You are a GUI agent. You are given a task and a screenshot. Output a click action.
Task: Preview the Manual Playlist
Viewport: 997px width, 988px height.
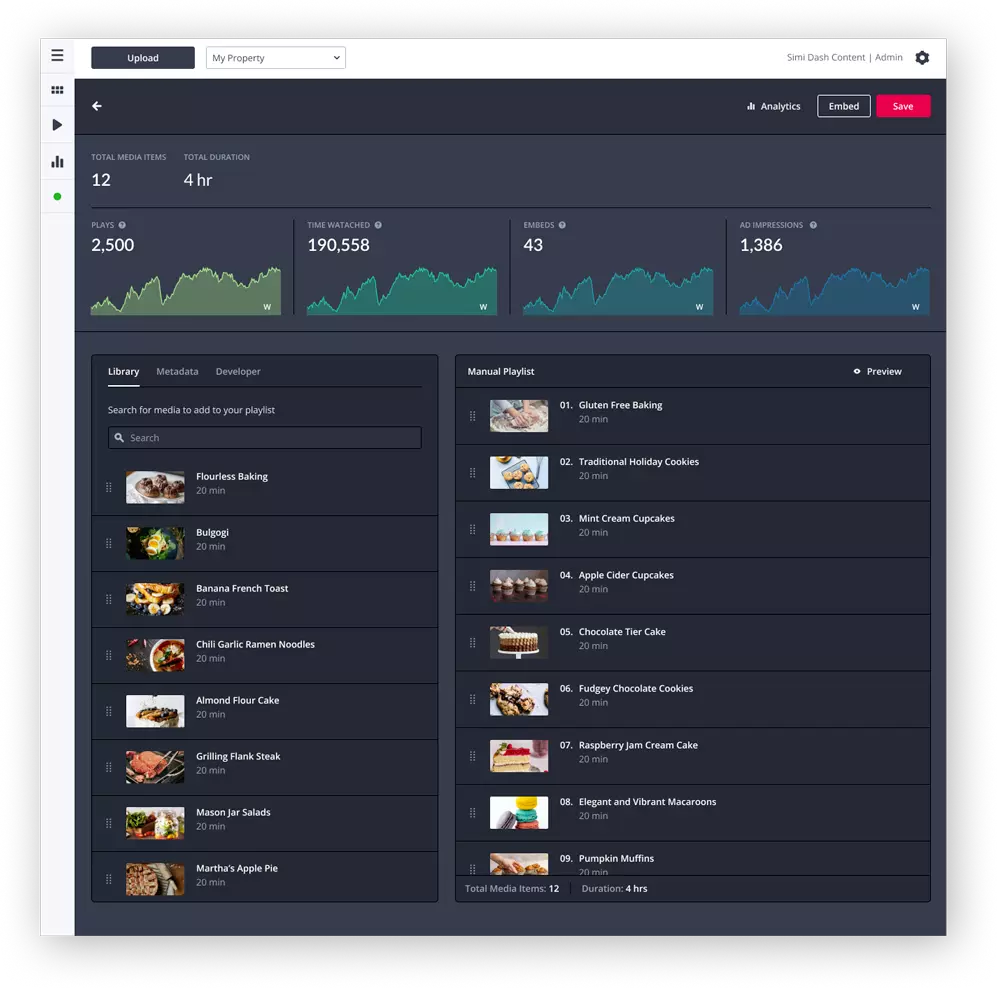(877, 371)
